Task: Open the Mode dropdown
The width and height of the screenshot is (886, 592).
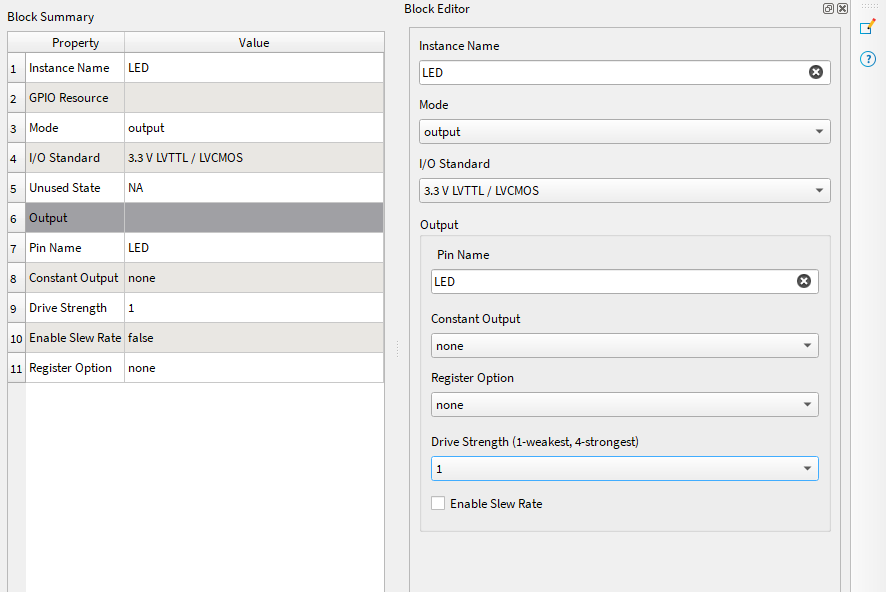Action: [x=624, y=131]
